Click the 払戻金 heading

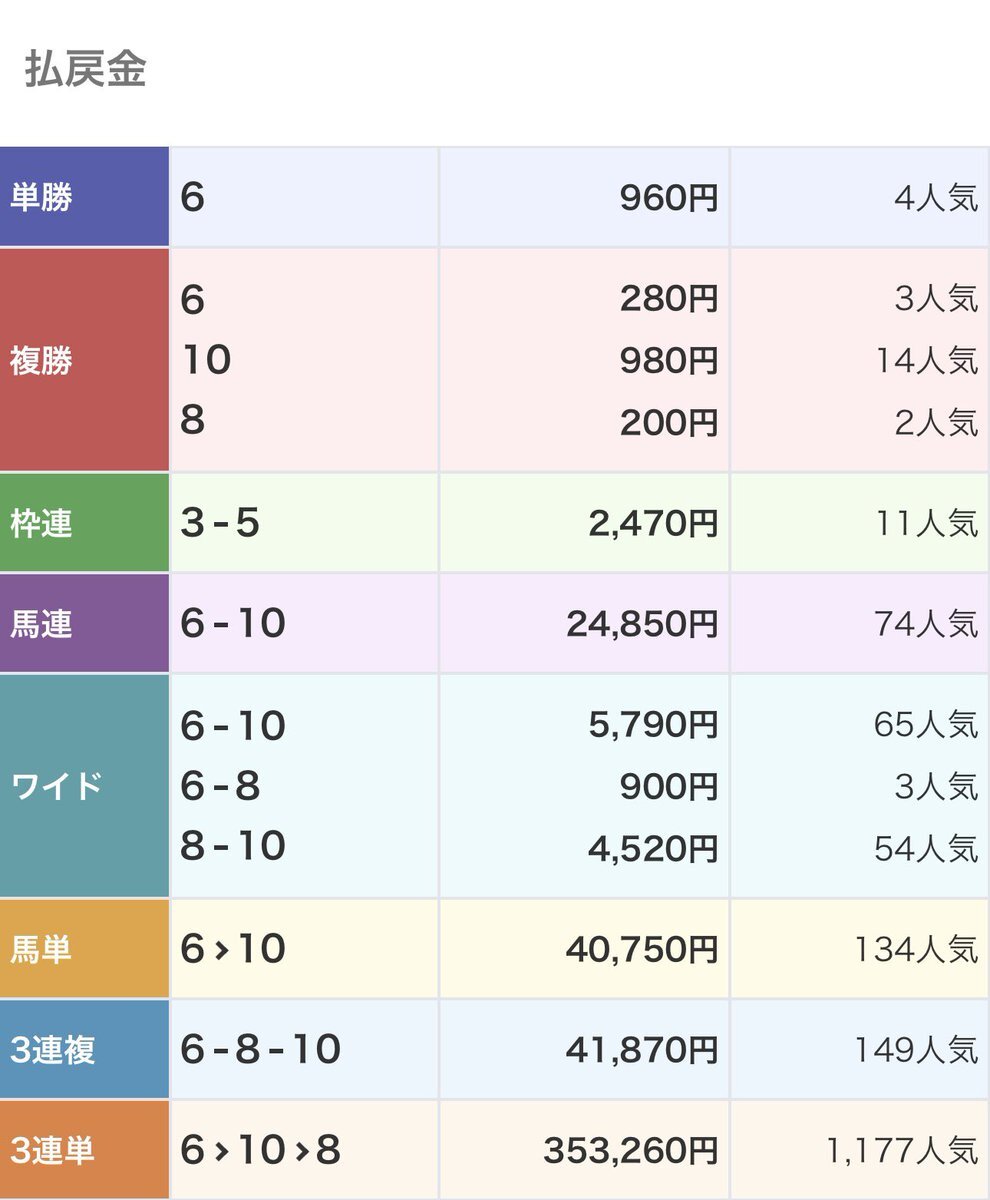[86, 70]
